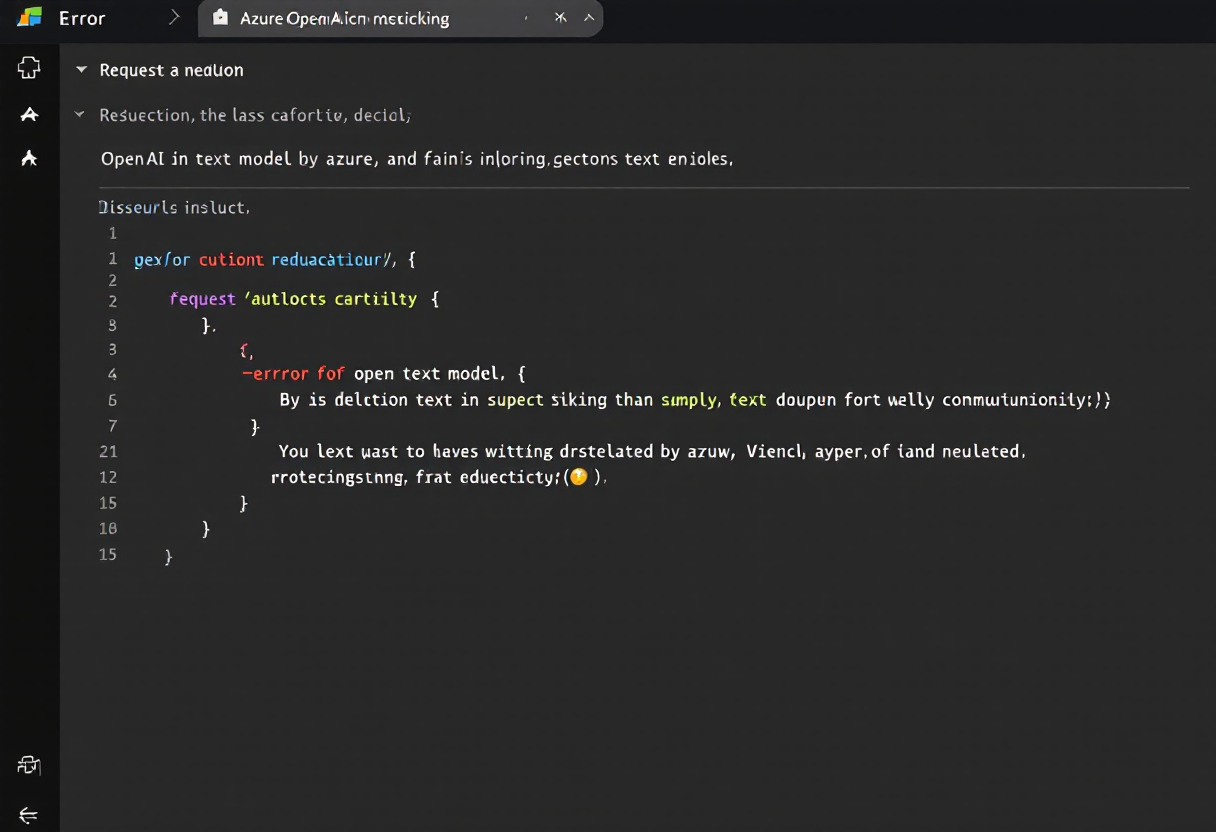The image size is (1216, 832).
Task: Click the red '{,' brace line
Action: (x=248, y=350)
